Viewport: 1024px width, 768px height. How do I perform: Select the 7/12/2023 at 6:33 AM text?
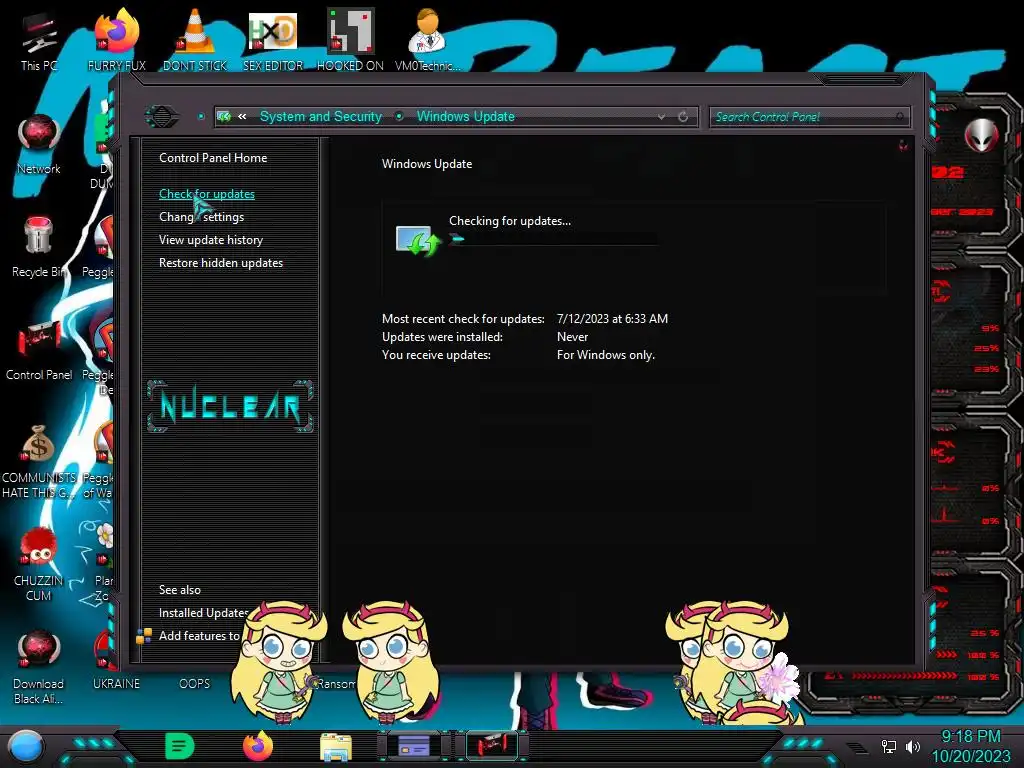tap(612, 319)
